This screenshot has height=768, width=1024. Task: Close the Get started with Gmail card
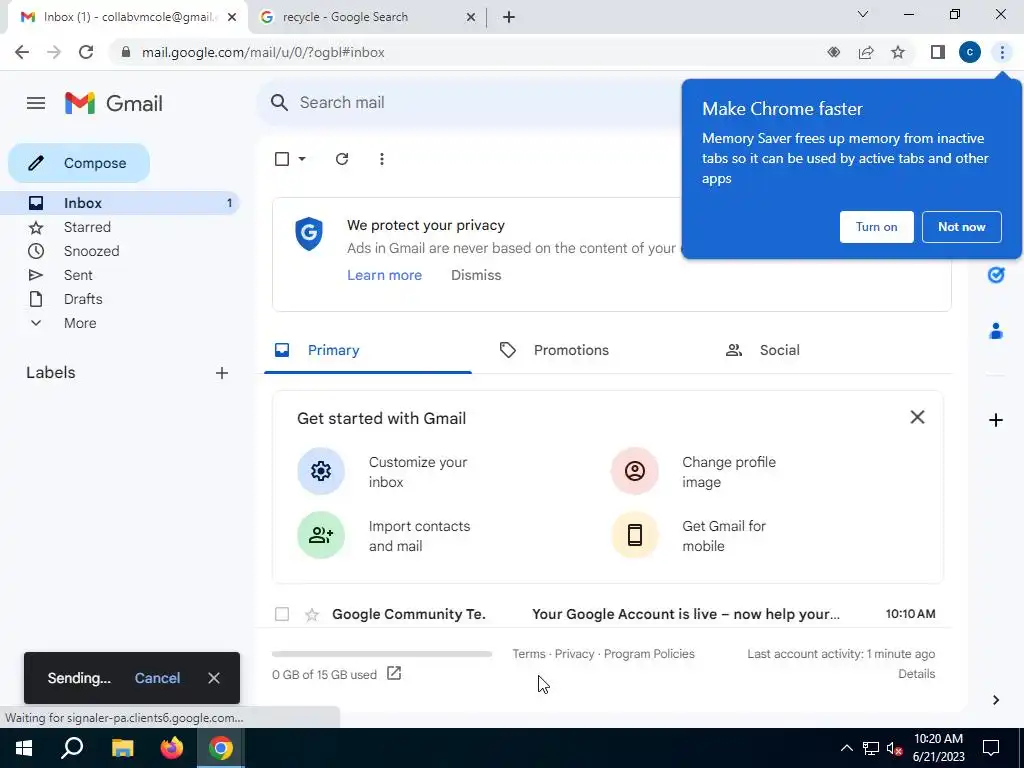[x=917, y=417]
